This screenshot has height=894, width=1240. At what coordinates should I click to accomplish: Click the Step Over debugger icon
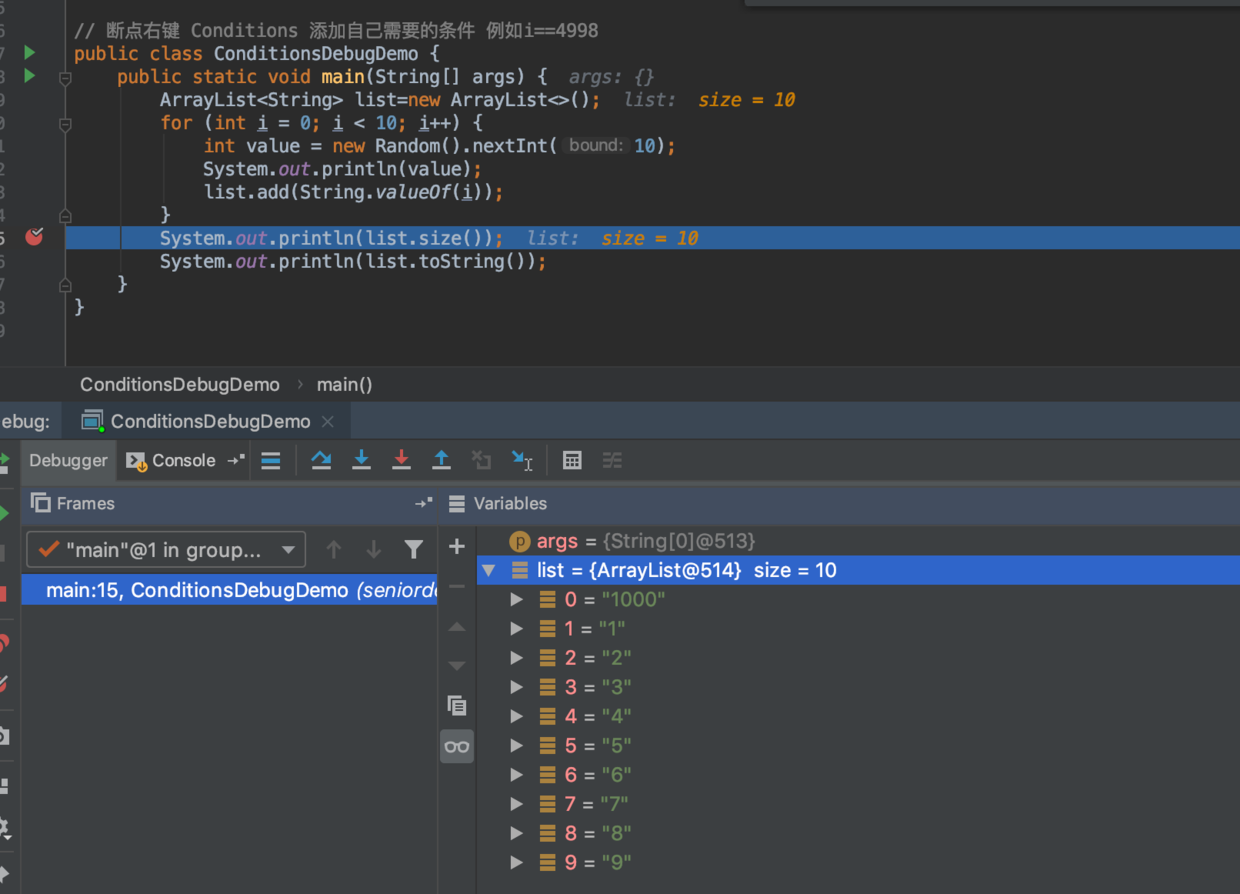click(321, 460)
